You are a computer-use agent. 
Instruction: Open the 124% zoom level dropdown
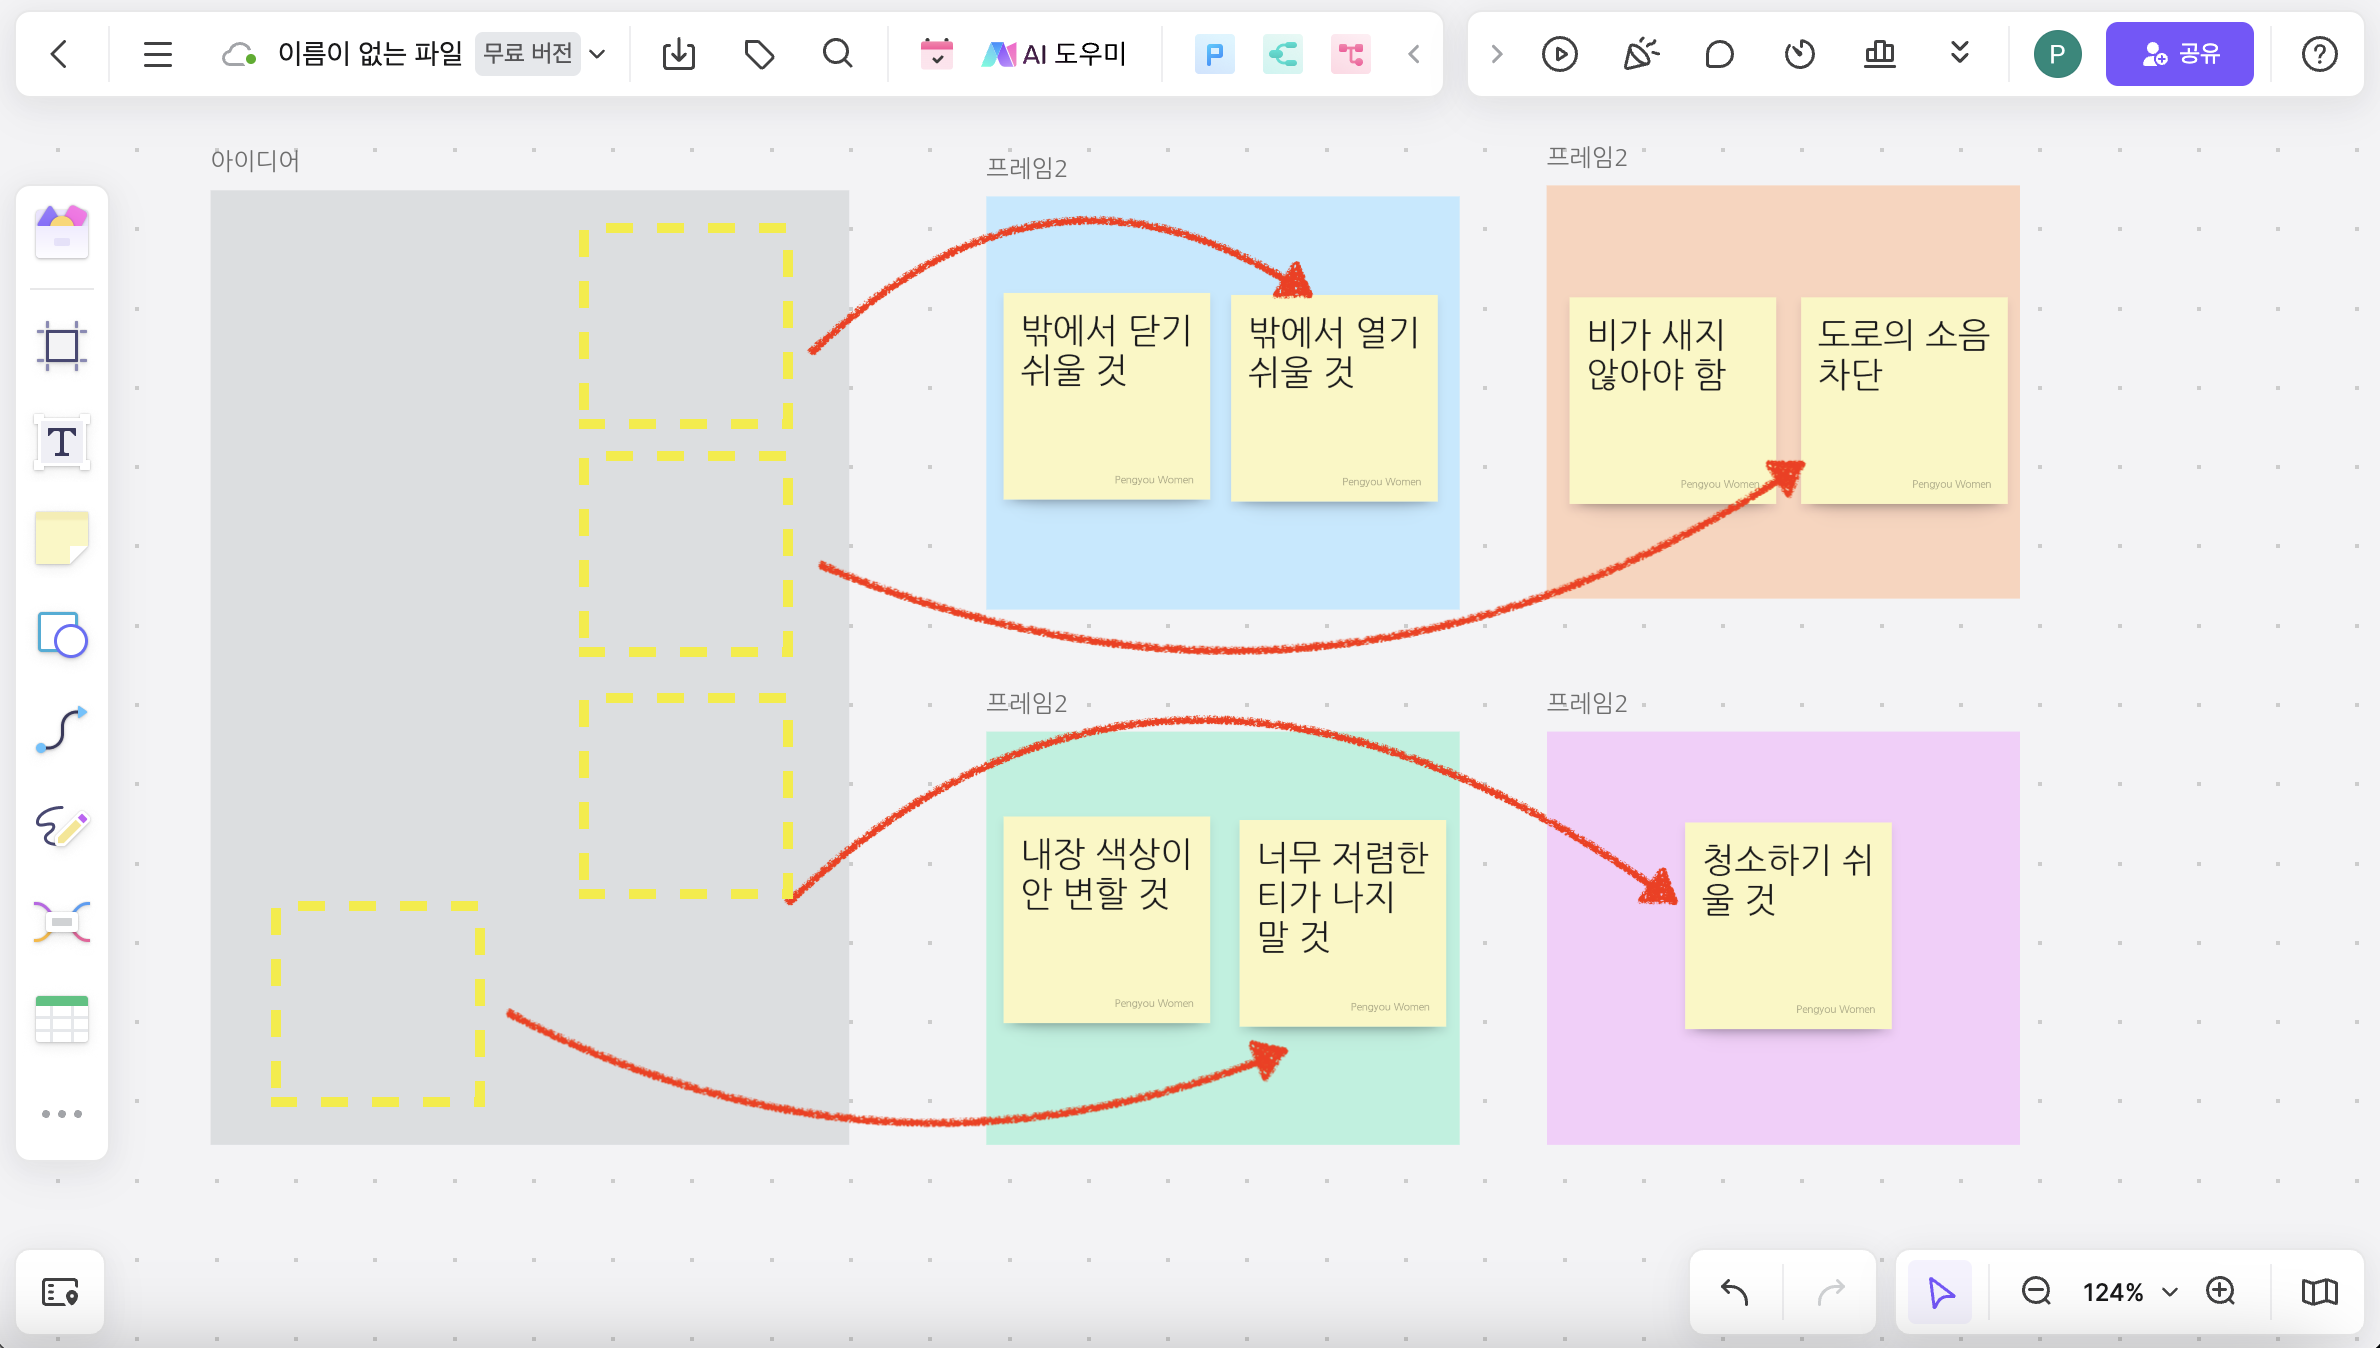click(x=2130, y=1292)
